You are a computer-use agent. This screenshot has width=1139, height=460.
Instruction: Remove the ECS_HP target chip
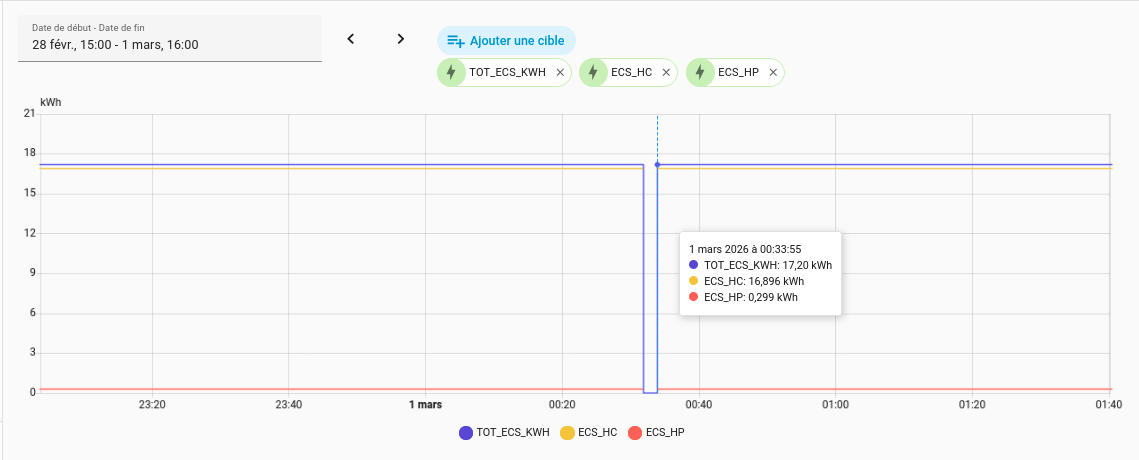point(773,73)
